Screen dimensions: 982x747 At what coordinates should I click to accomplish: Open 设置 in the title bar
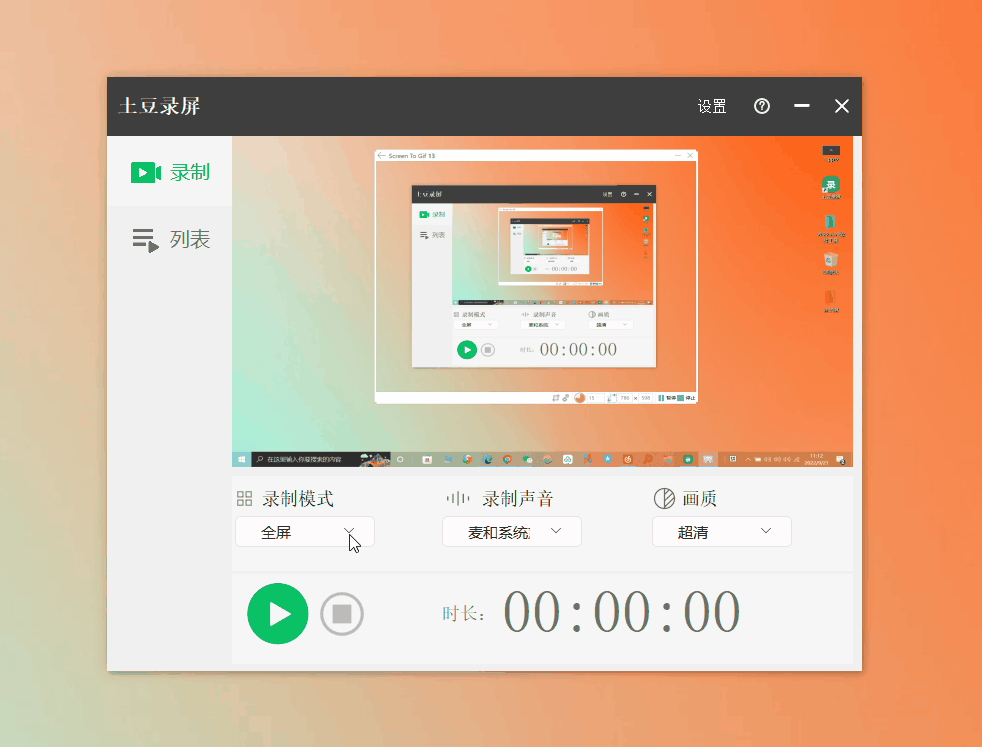(711, 106)
